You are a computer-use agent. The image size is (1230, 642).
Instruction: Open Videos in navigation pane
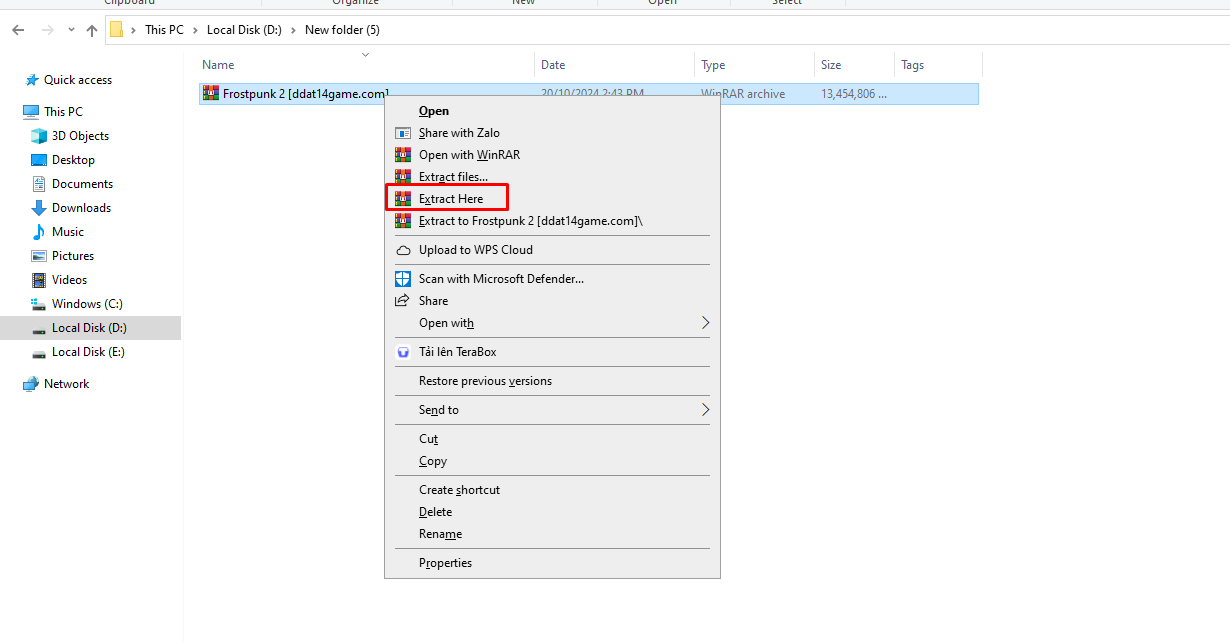coord(70,280)
